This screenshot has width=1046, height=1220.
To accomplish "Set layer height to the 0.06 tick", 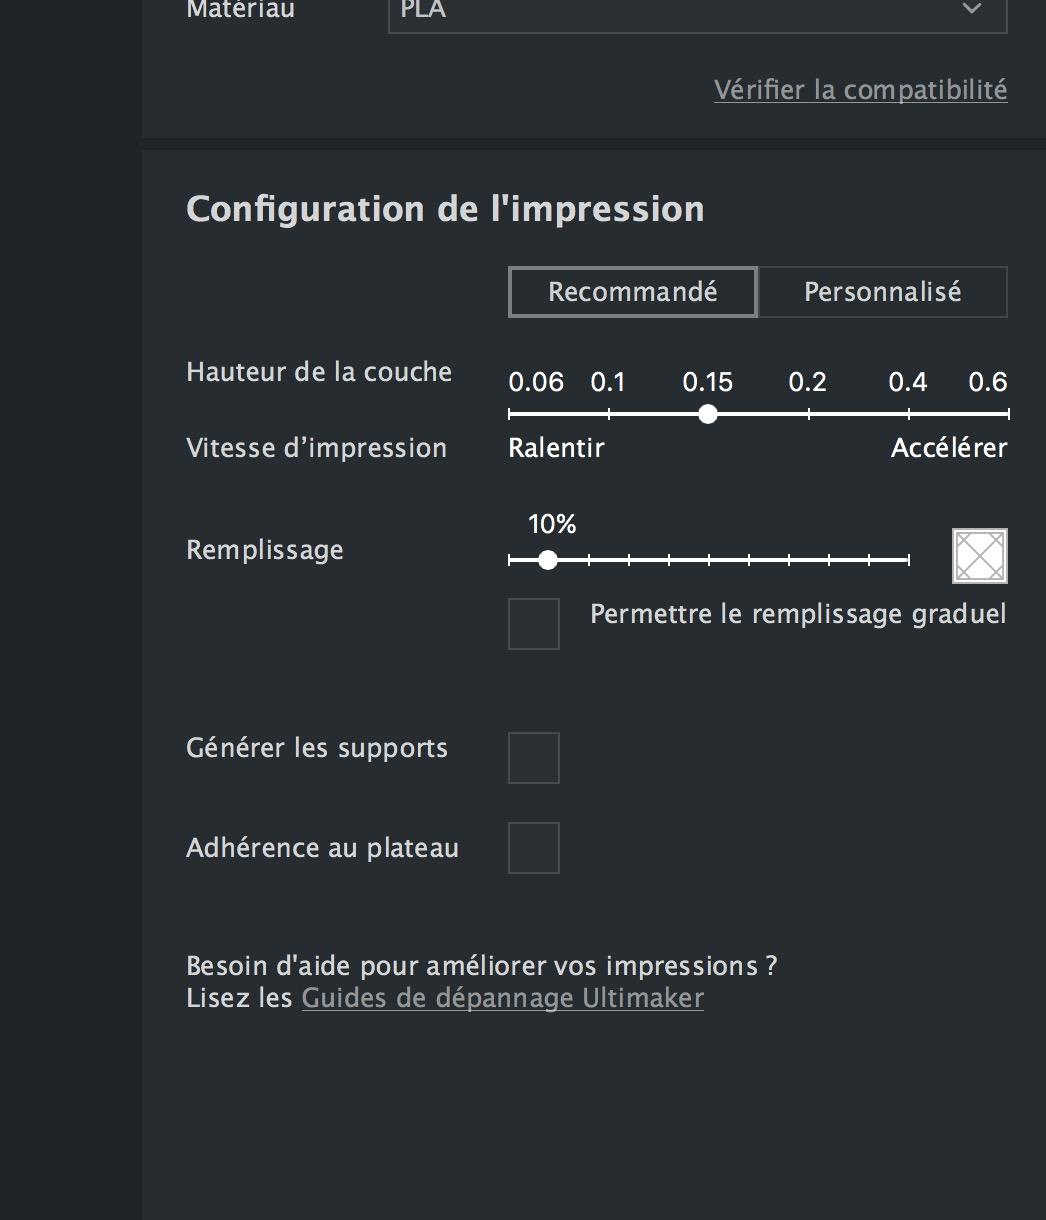I will click(510, 414).
